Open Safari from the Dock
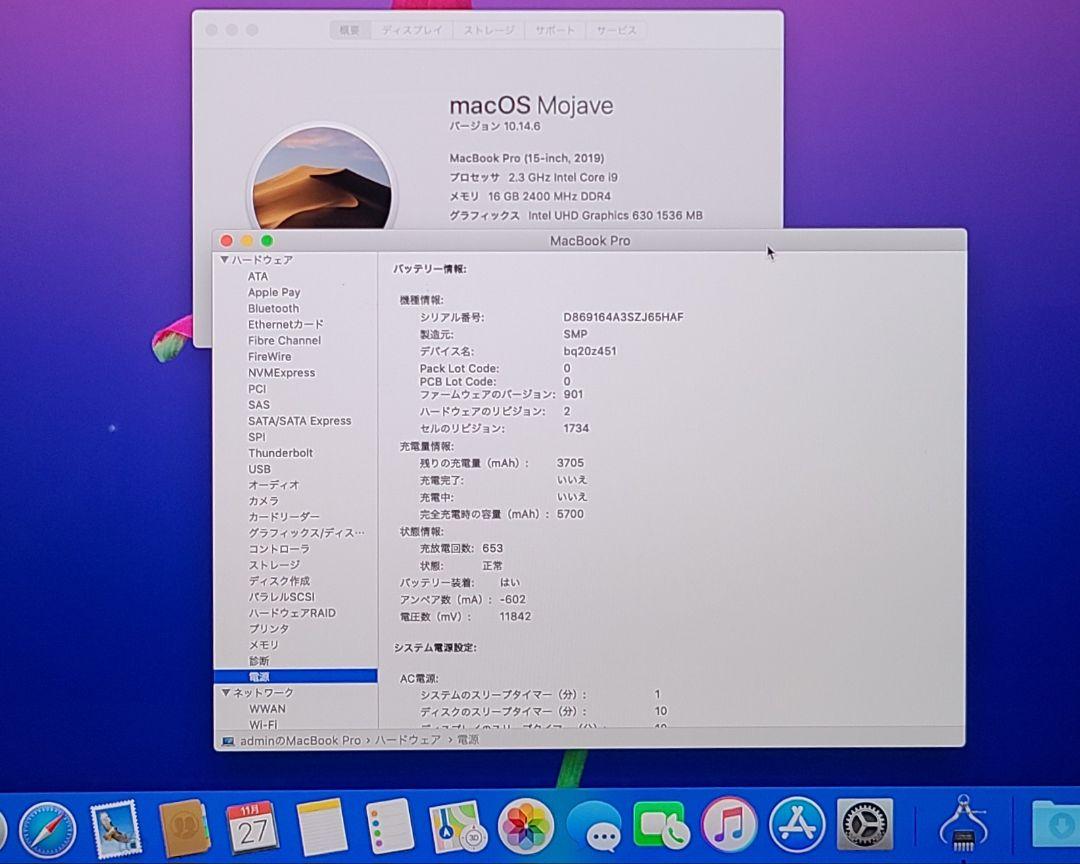 [48, 829]
